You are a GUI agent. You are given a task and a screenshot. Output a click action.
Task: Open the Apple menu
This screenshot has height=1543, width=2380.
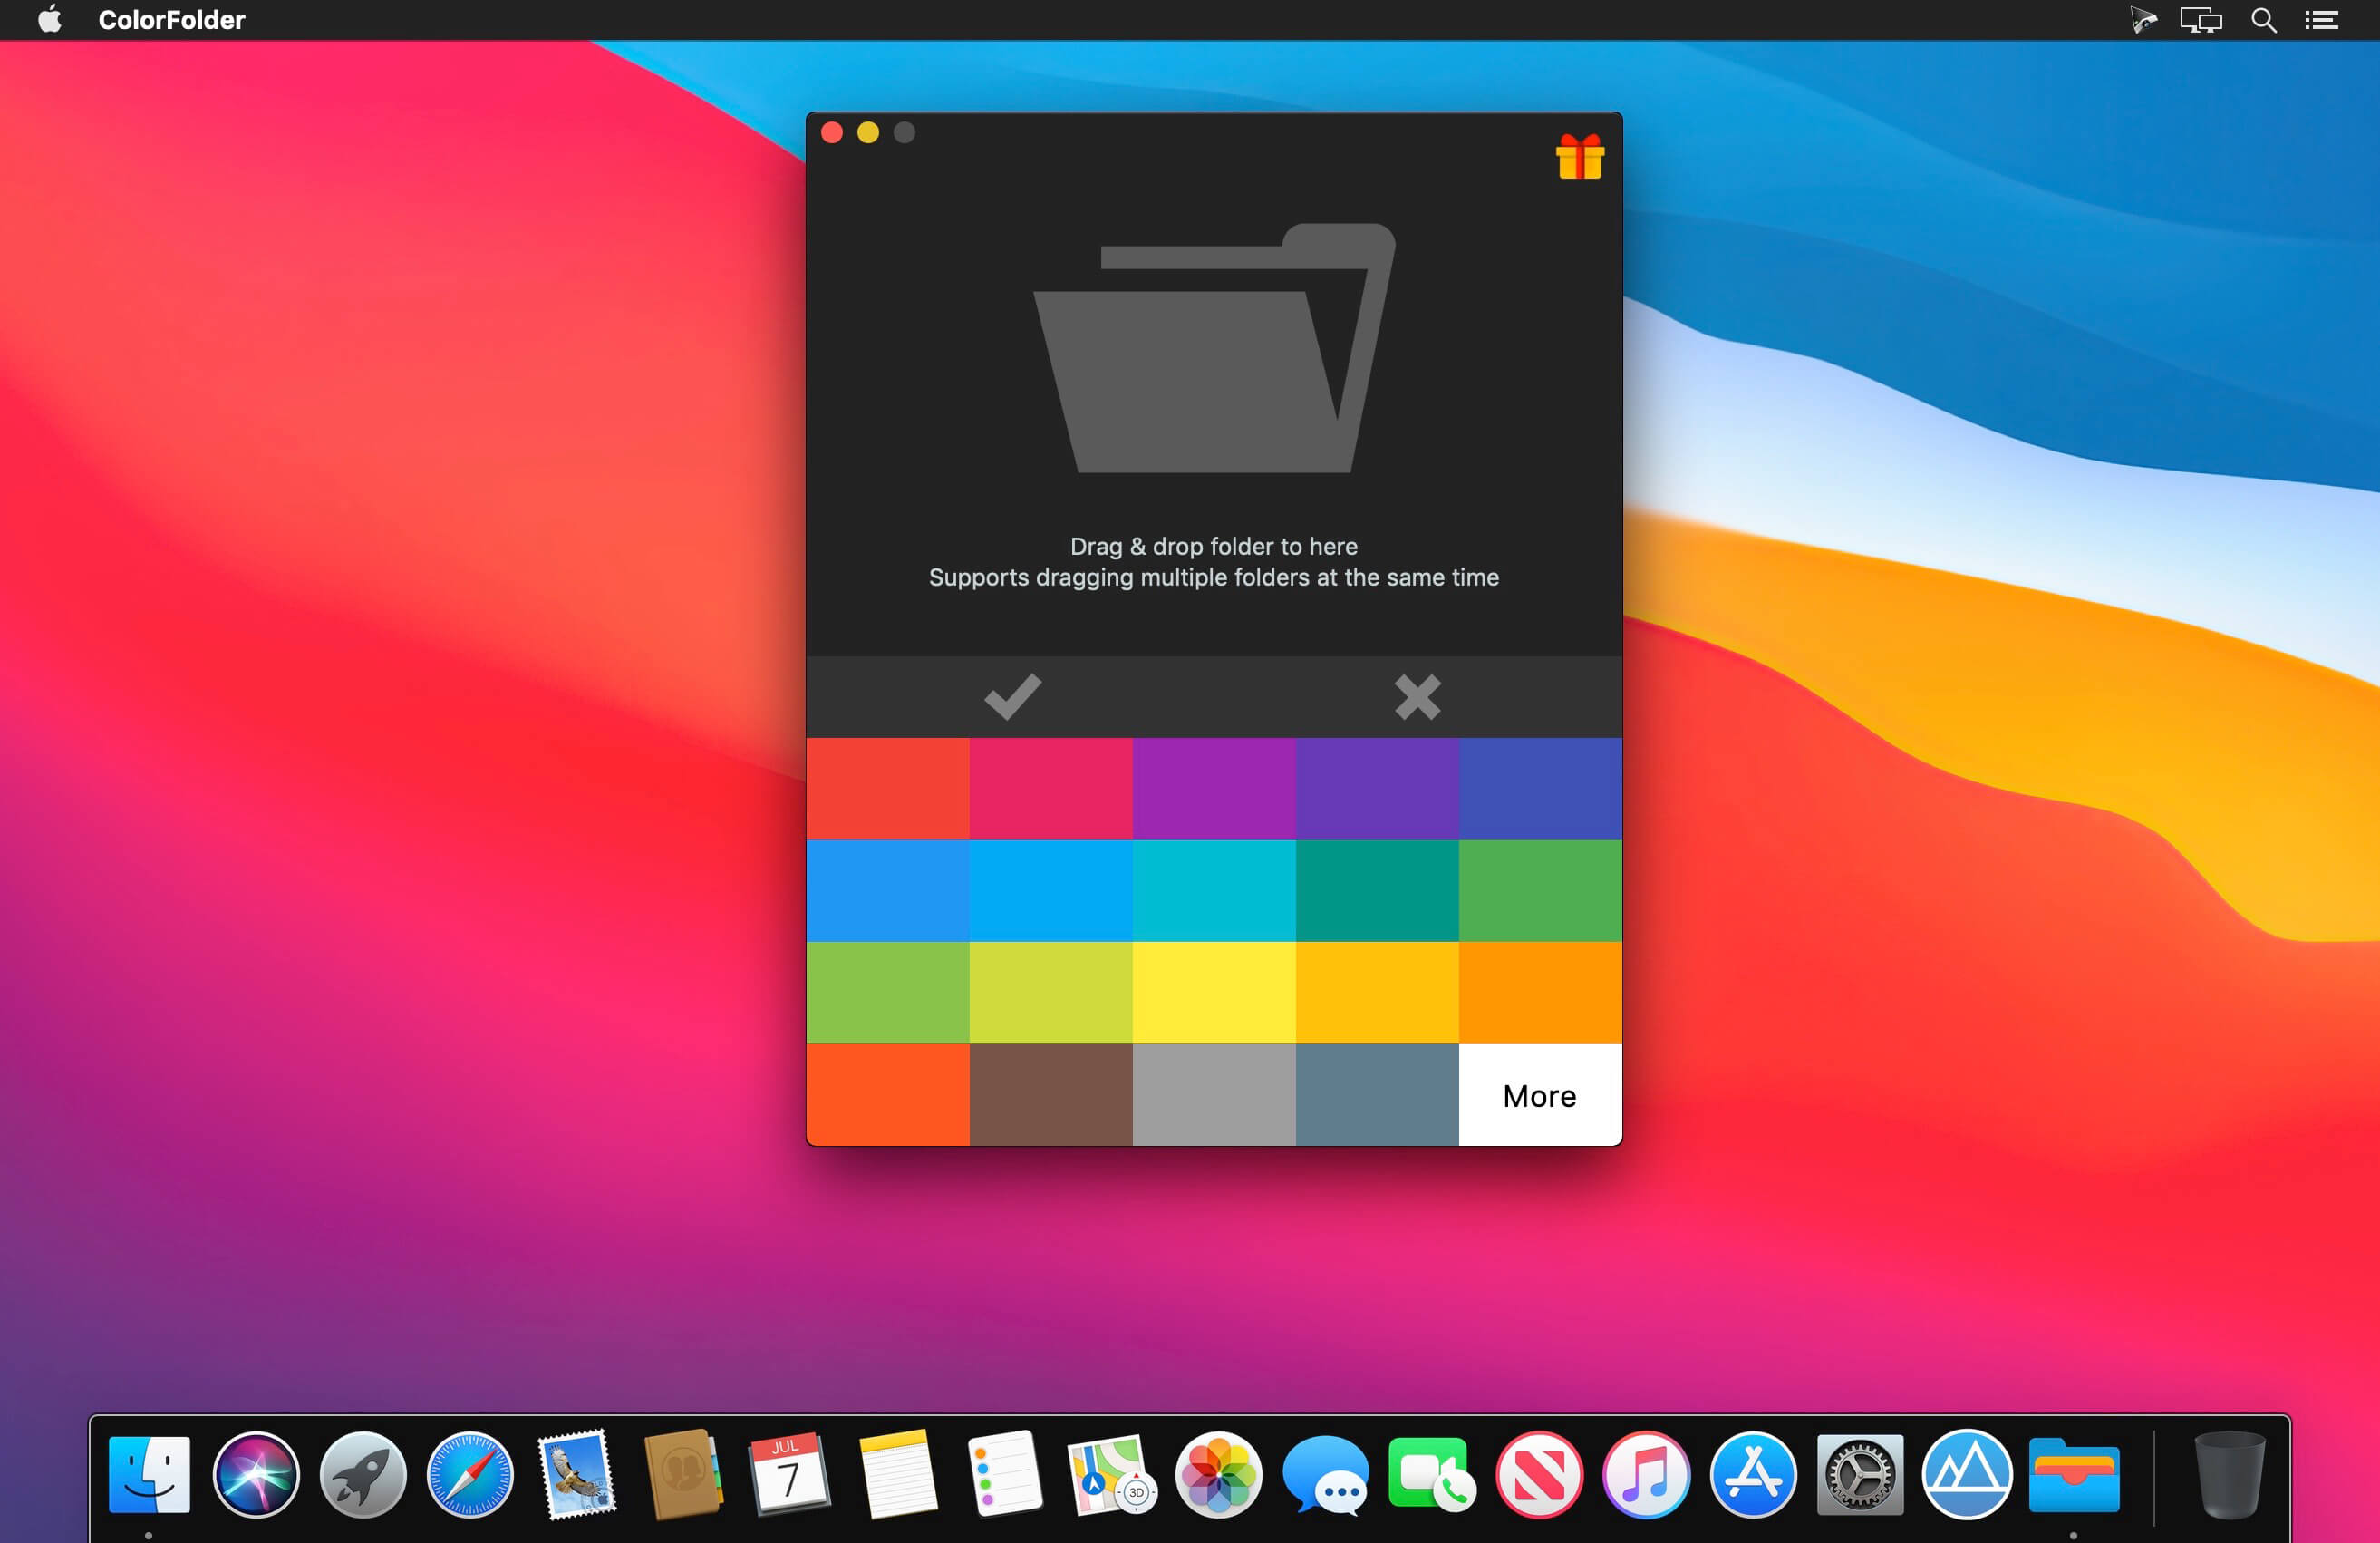point(49,20)
